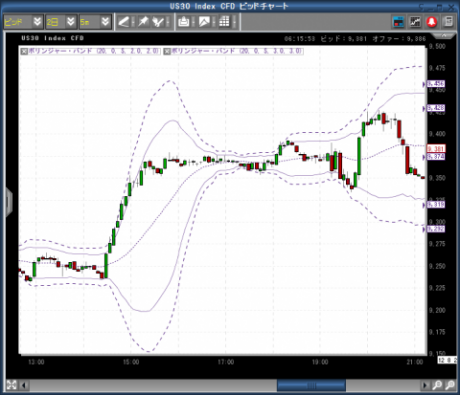Click the horizontal scrollbar thumb
The image size is (460, 395).
311,386
